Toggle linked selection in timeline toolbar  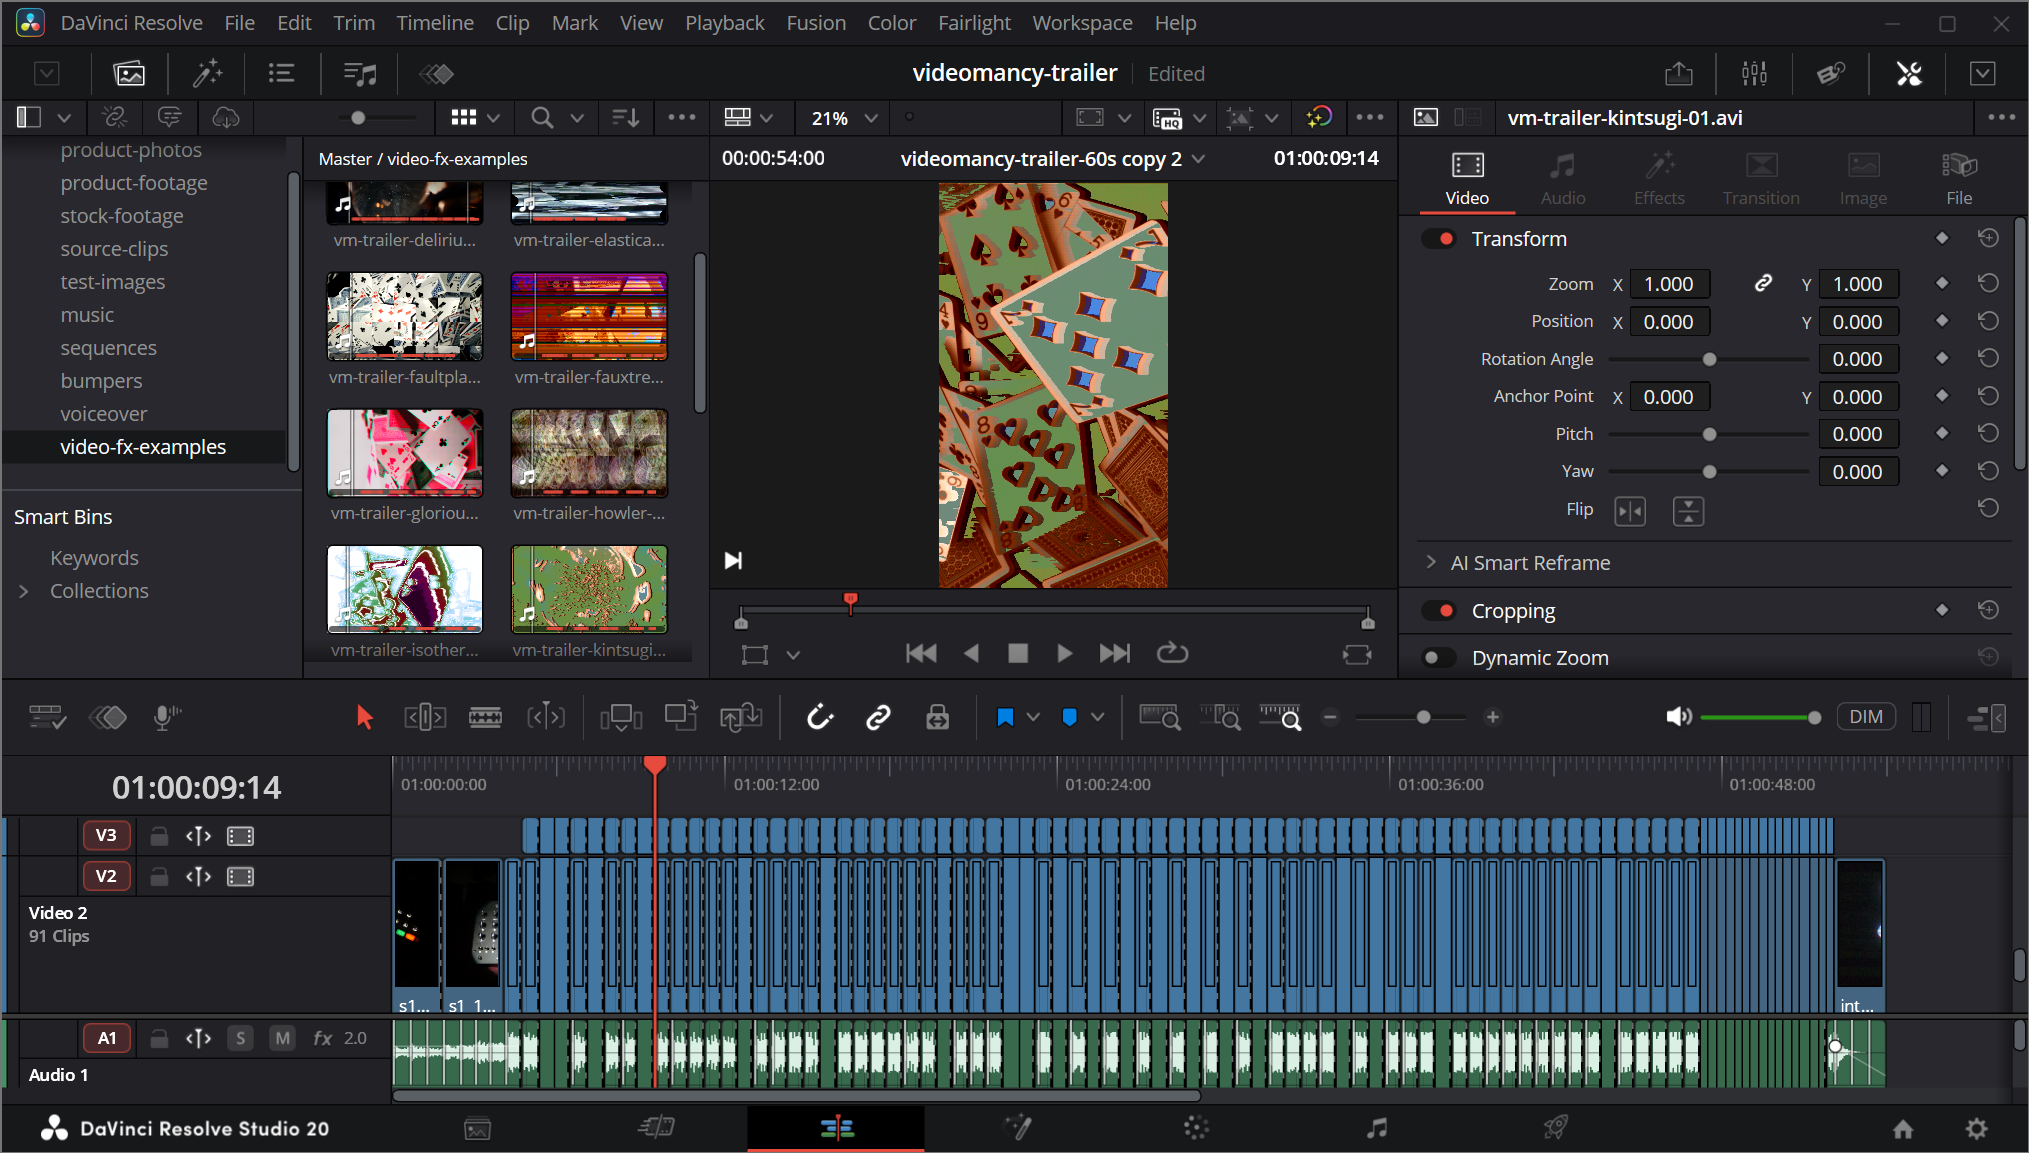[878, 717]
